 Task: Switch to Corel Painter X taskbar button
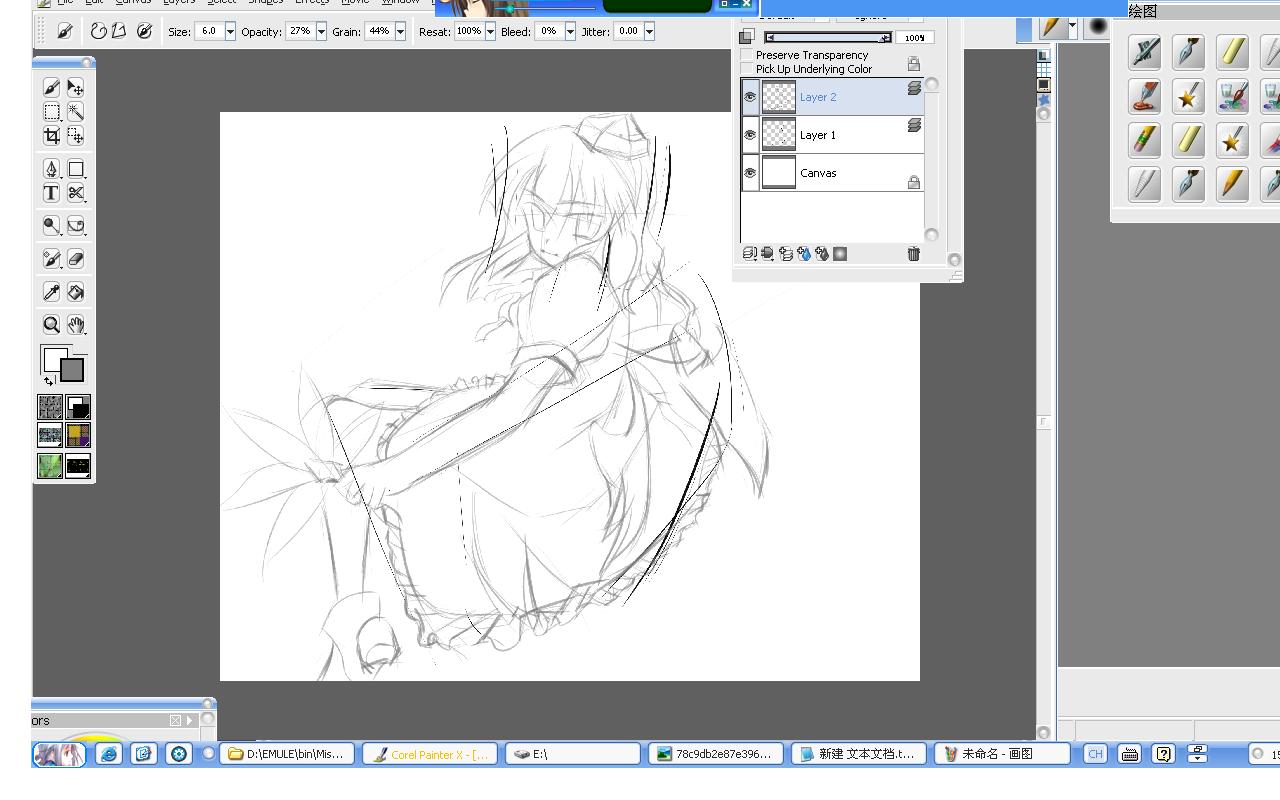pyautogui.click(x=430, y=754)
